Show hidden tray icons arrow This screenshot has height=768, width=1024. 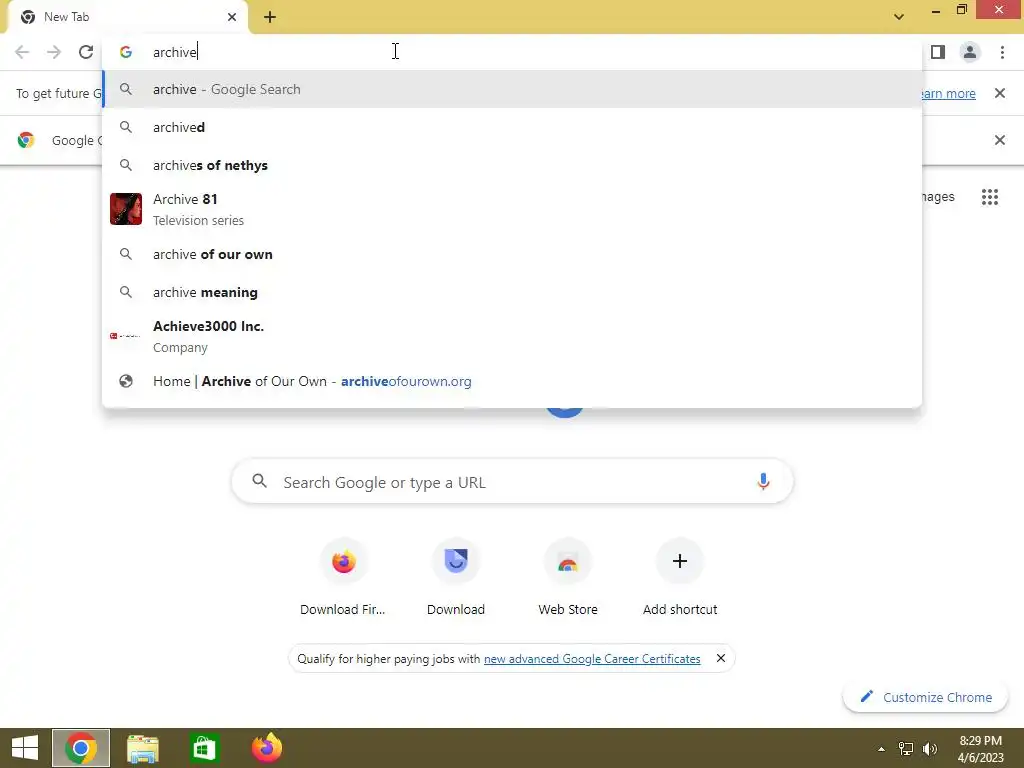point(881,749)
